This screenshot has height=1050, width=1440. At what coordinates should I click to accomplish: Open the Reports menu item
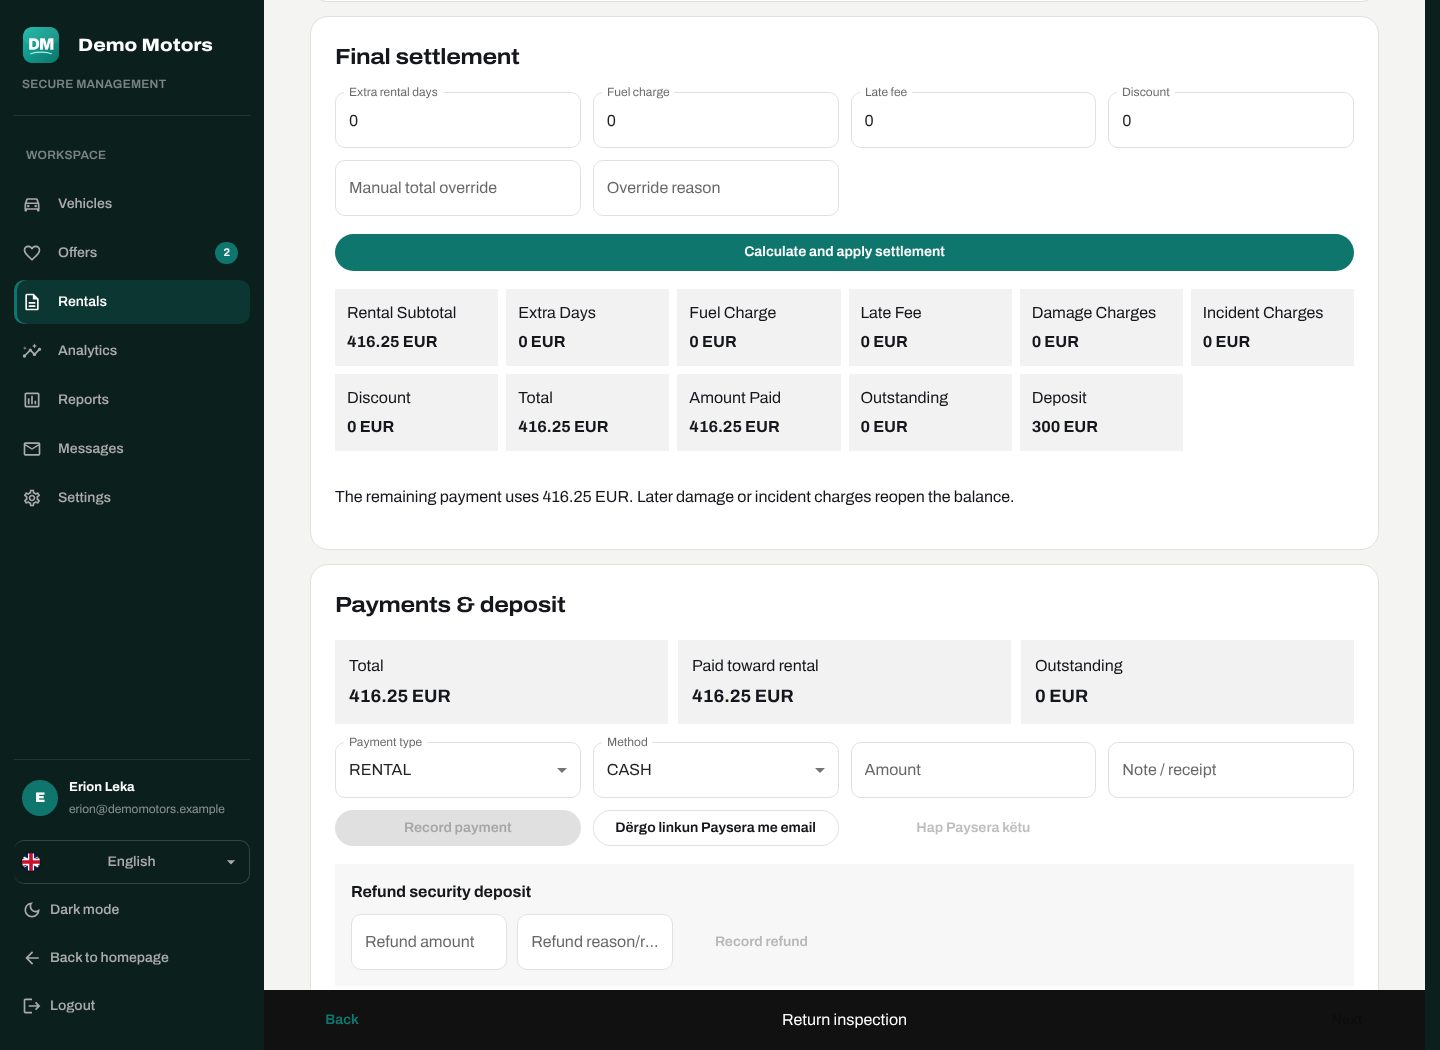tap(132, 400)
